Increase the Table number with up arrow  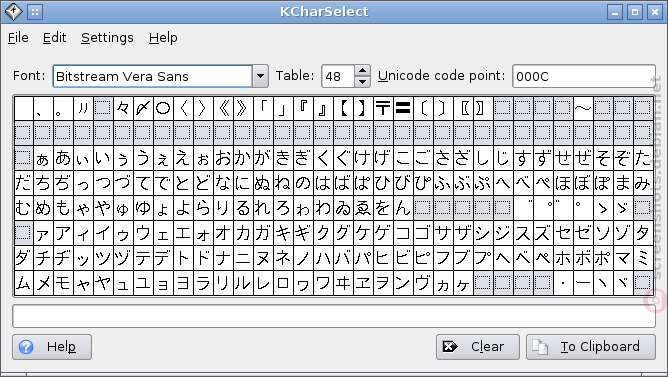coord(363,71)
